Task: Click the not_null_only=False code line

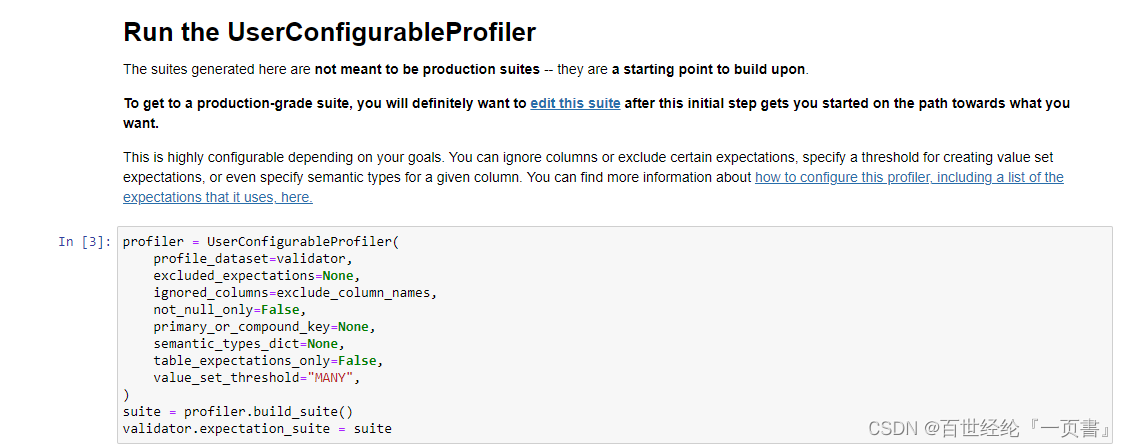Action: tap(230, 309)
